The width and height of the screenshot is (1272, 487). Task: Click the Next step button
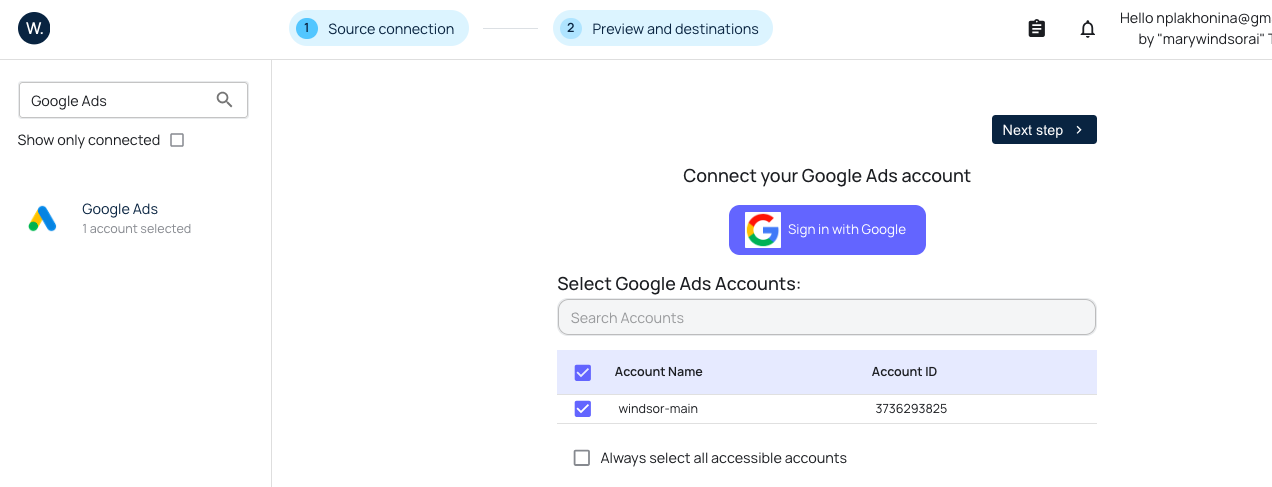pyautogui.click(x=1044, y=130)
